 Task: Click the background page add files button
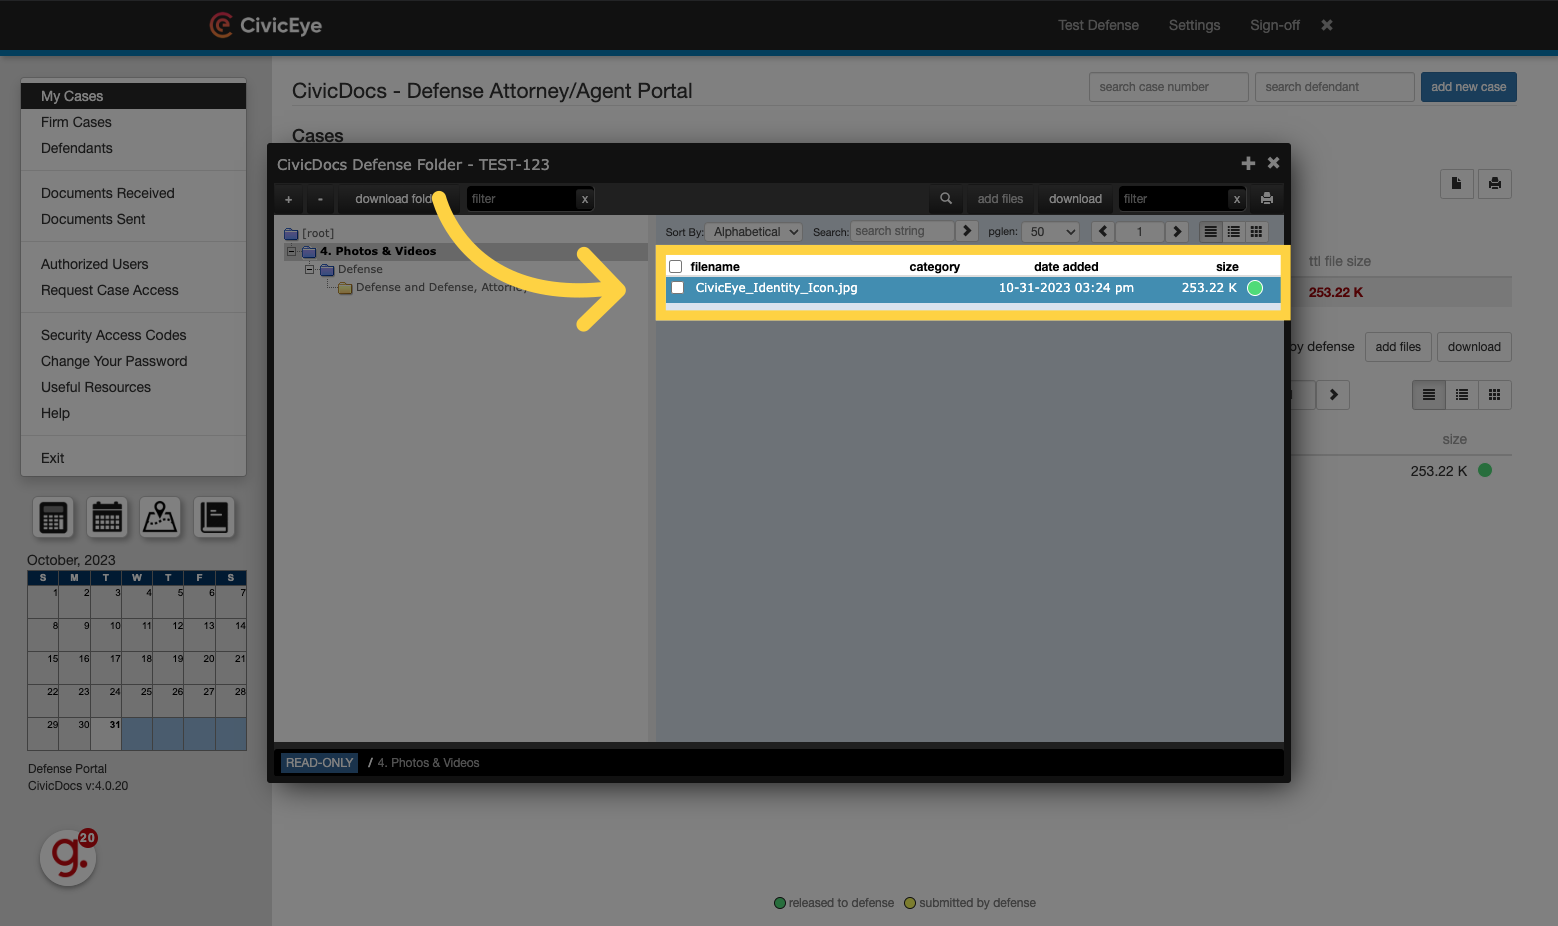[1398, 347]
